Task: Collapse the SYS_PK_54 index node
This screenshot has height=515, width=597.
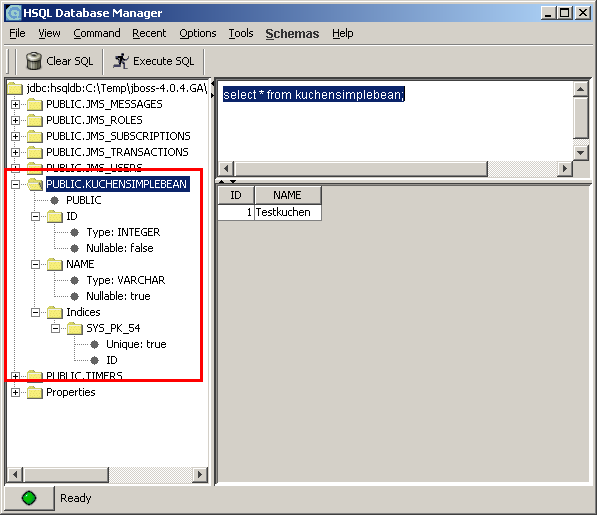Action: point(55,328)
